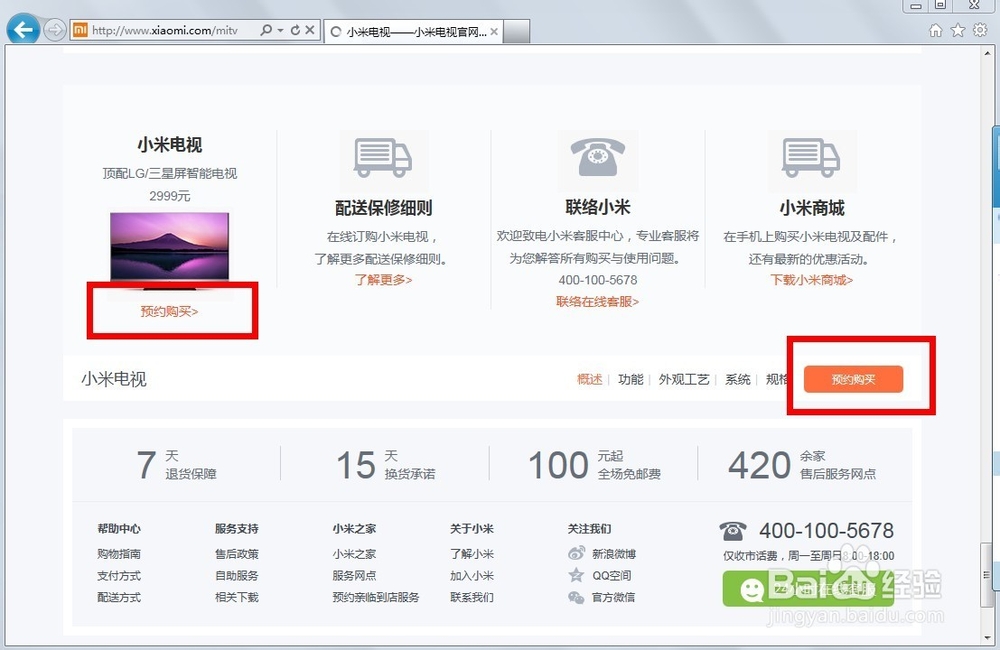1000x650 pixels.
Task: Expand the address bar dropdown arrow
Action: [281, 30]
